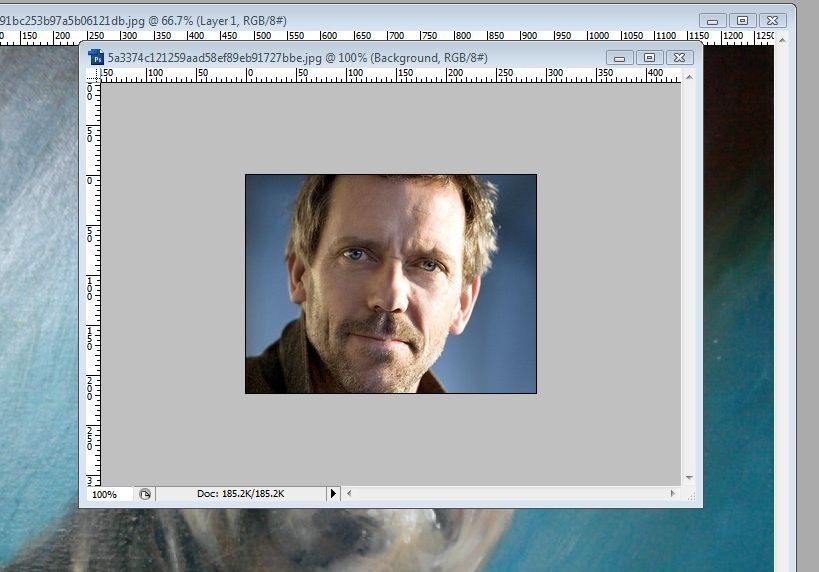The image size is (819, 572).
Task: Close the 5a3374c...jpg document window
Action: 679,57
